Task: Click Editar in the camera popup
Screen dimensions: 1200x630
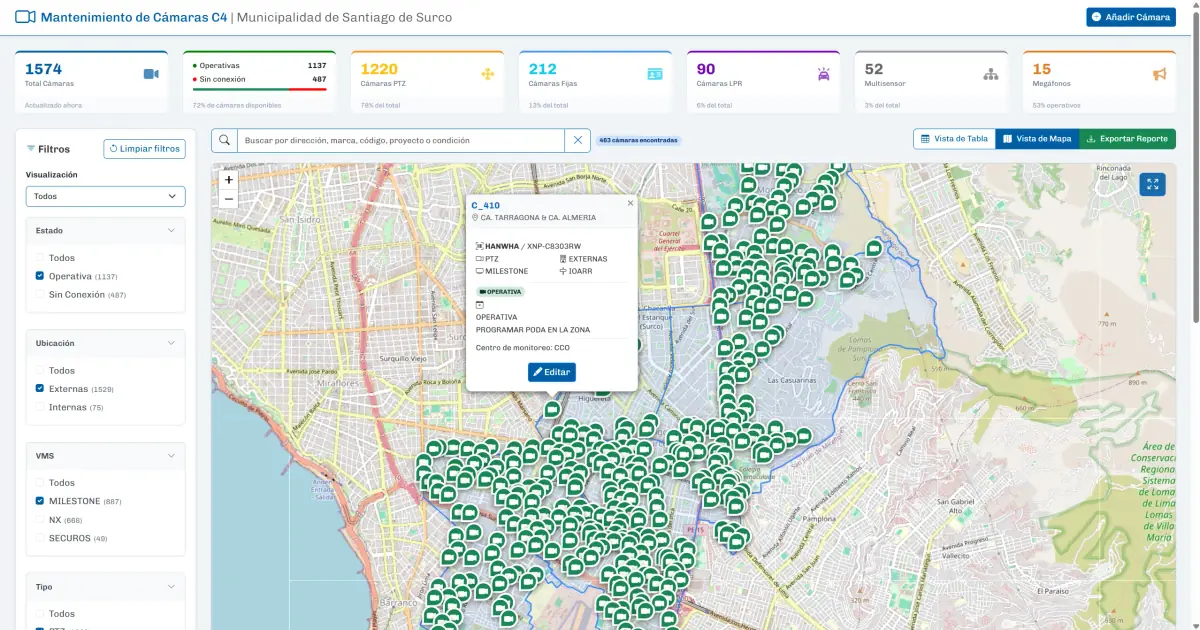Action: [x=552, y=372]
